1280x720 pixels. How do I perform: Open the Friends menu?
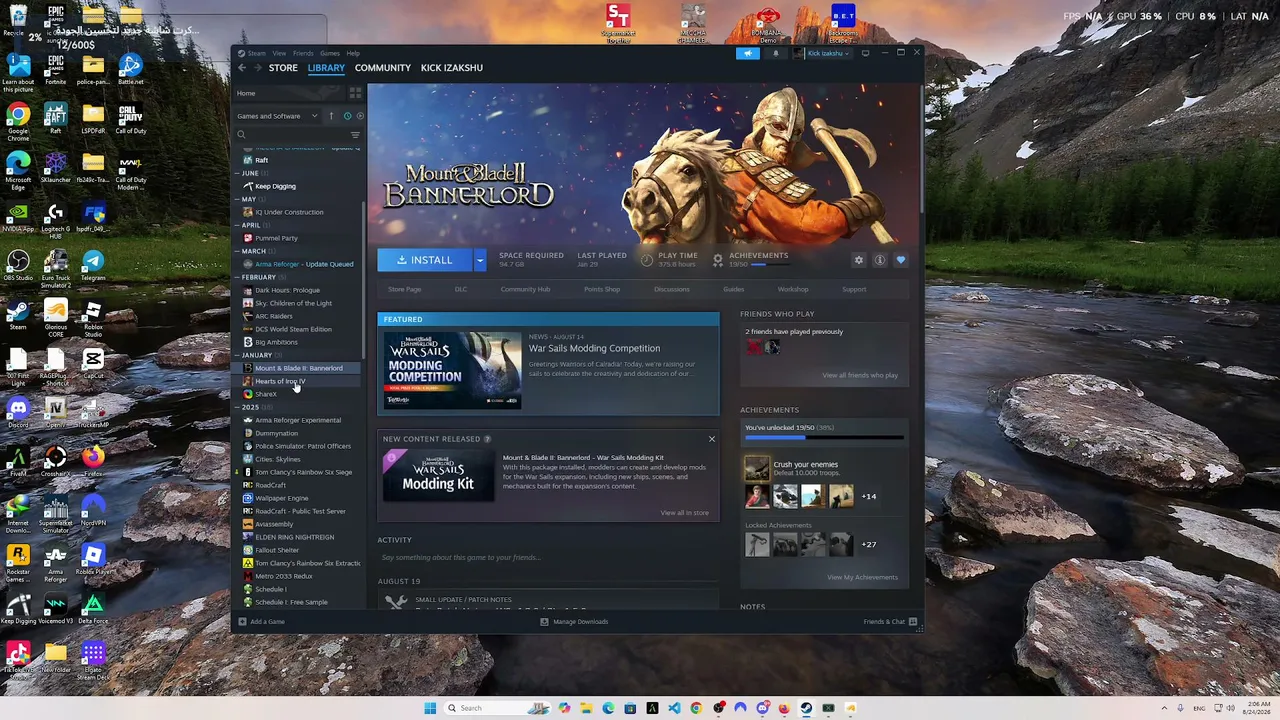click(303, 53)
